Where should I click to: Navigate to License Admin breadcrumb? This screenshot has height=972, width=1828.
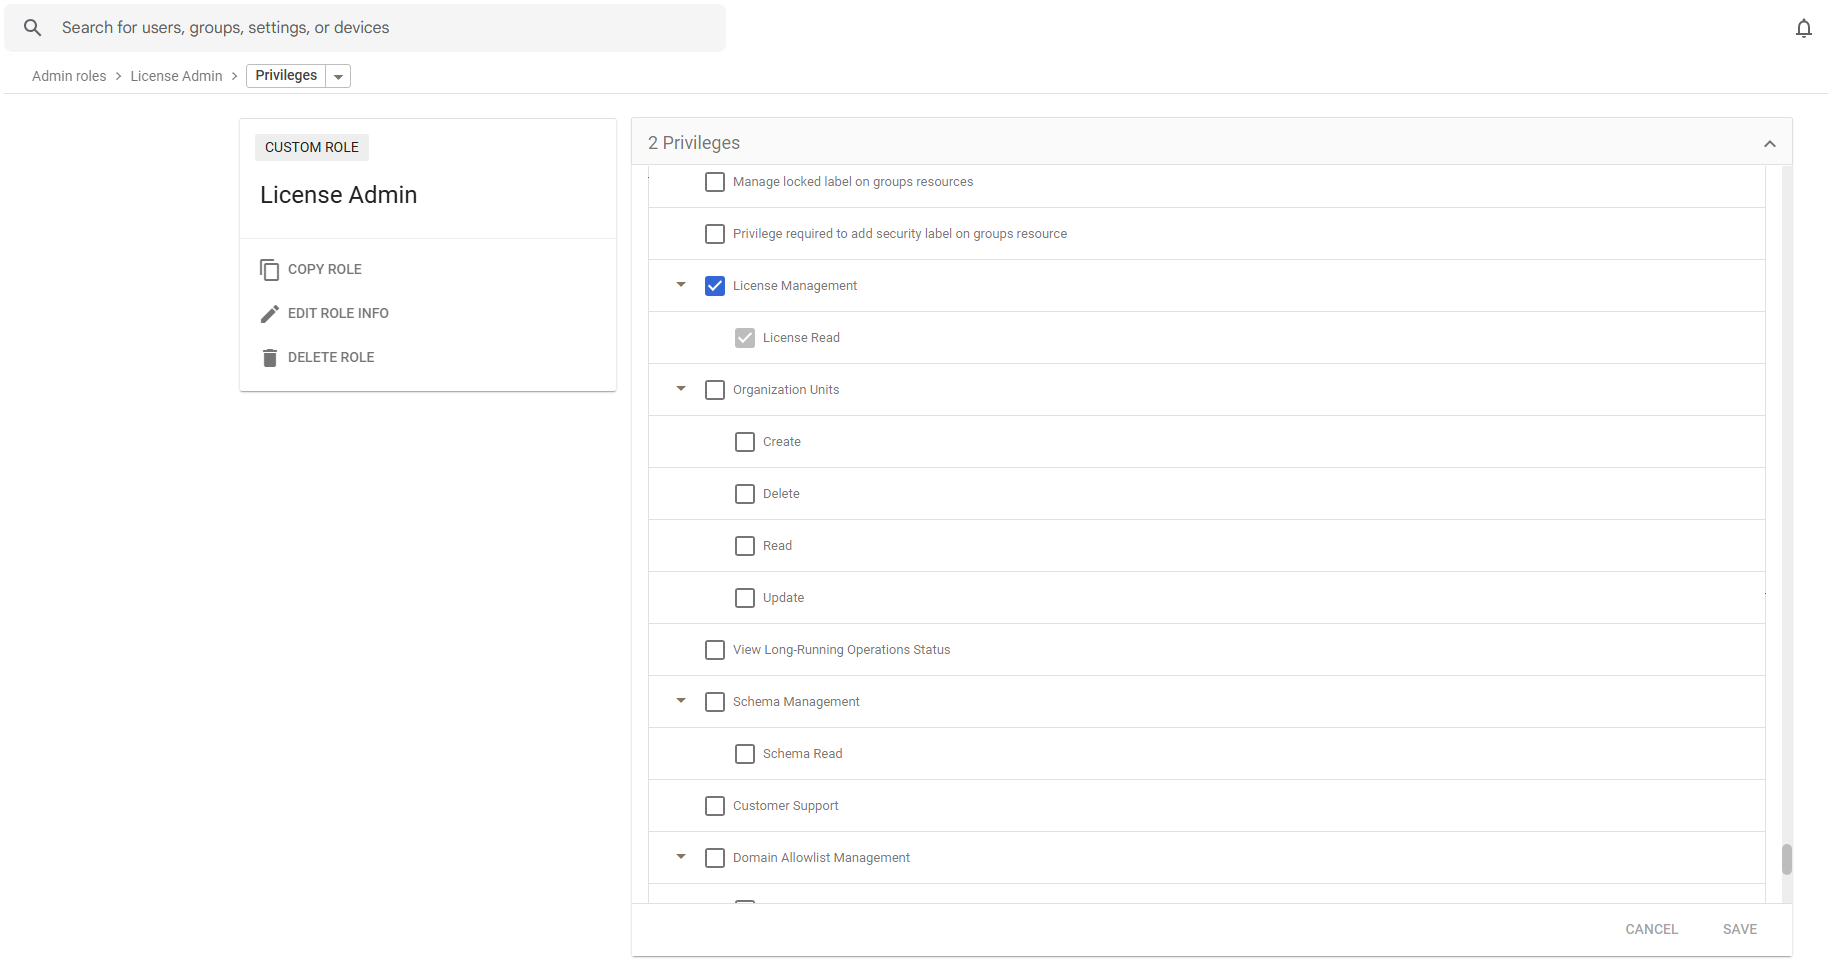coord(176,76)
